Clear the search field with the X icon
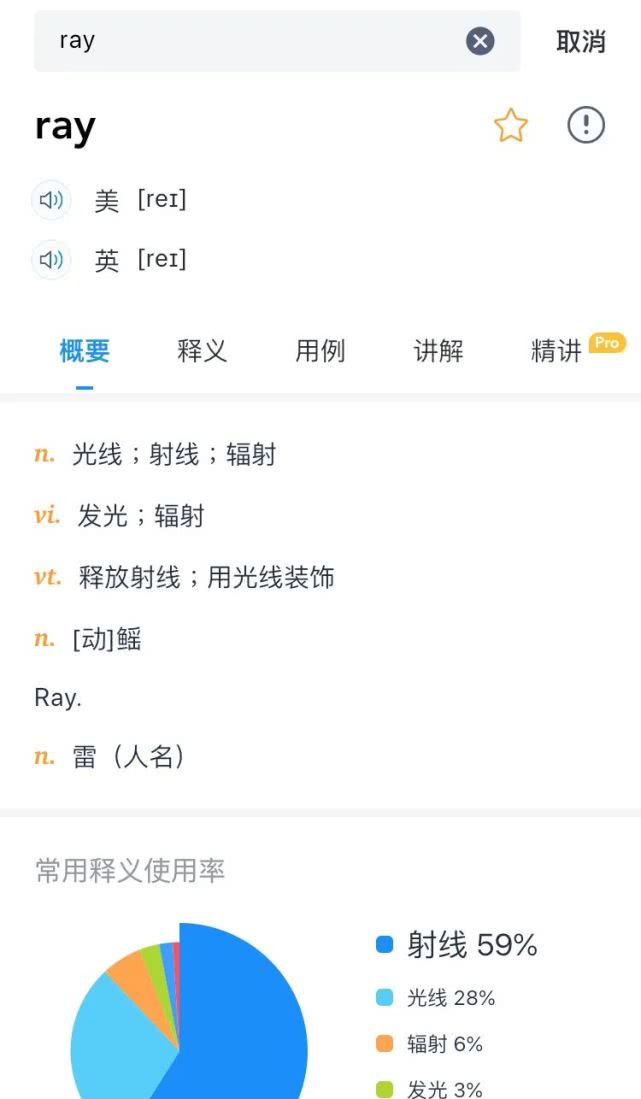Screen dimensions: 641x1099 coord(480,41)
